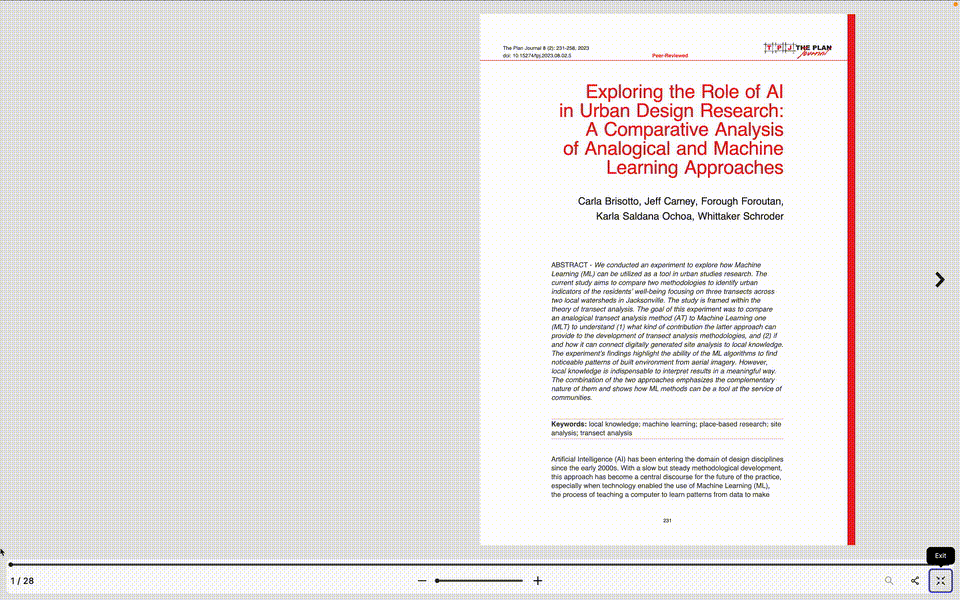Click the article title heading
The width and height of the screenshot is (960, 600).
pyautogui.click(x=671, y=129)
